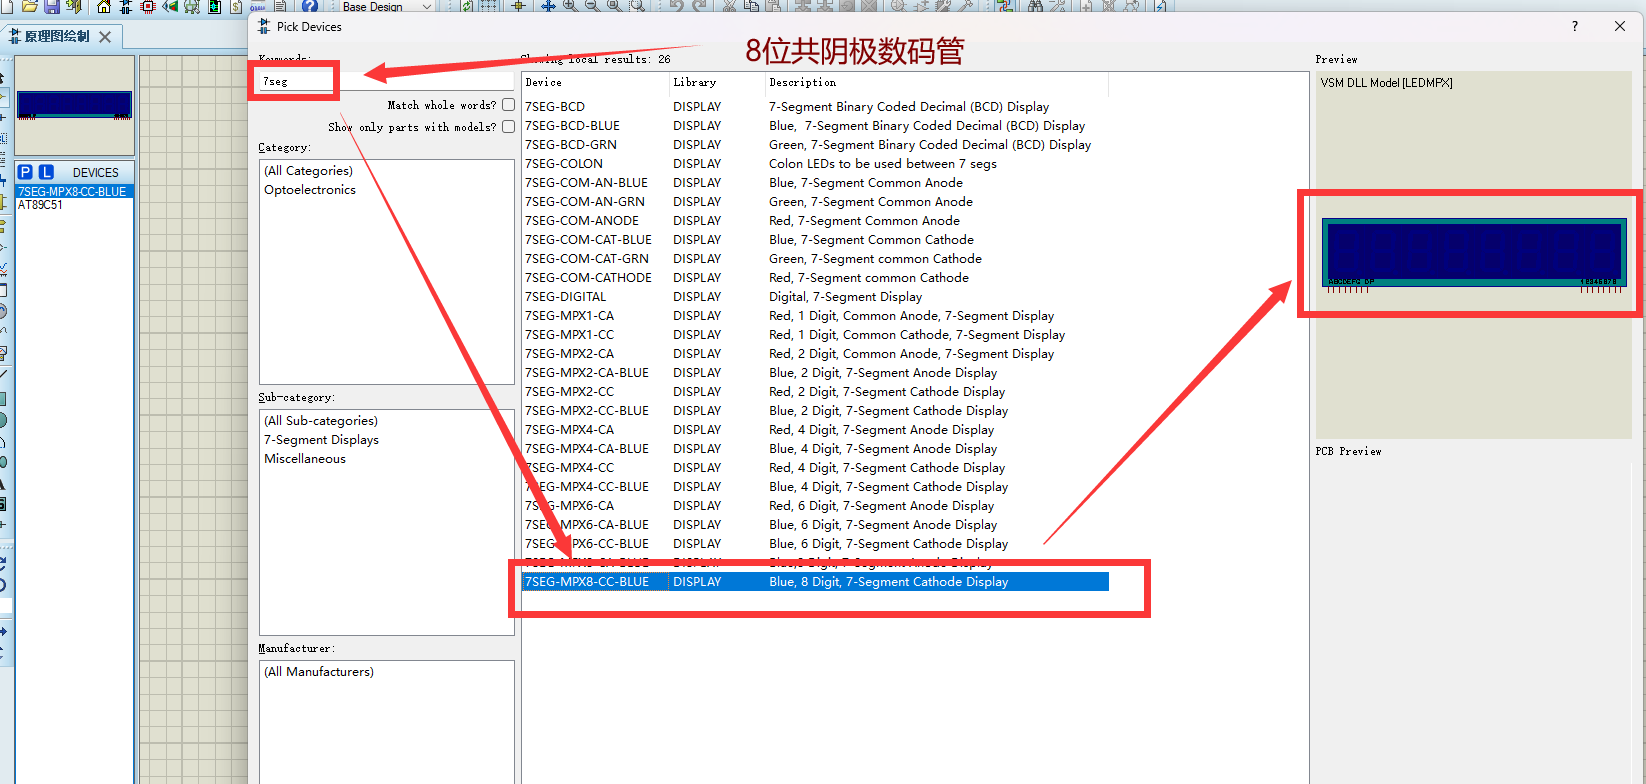The width and height of the screenshot is (1646, 784).
Task: Select the 7SEG-MPX4-CC-BLUE device row
Action: [x=815, y=487]
